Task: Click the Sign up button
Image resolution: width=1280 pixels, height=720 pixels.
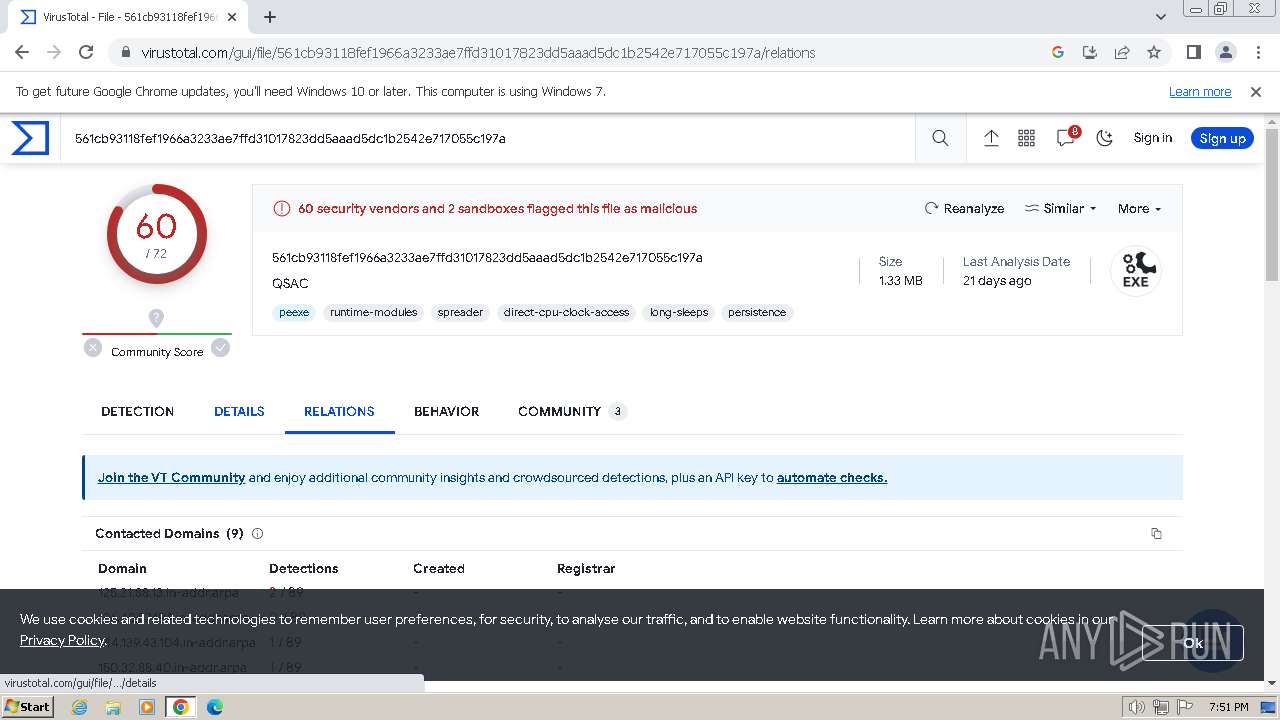Action: click(x=1222, y=138)
